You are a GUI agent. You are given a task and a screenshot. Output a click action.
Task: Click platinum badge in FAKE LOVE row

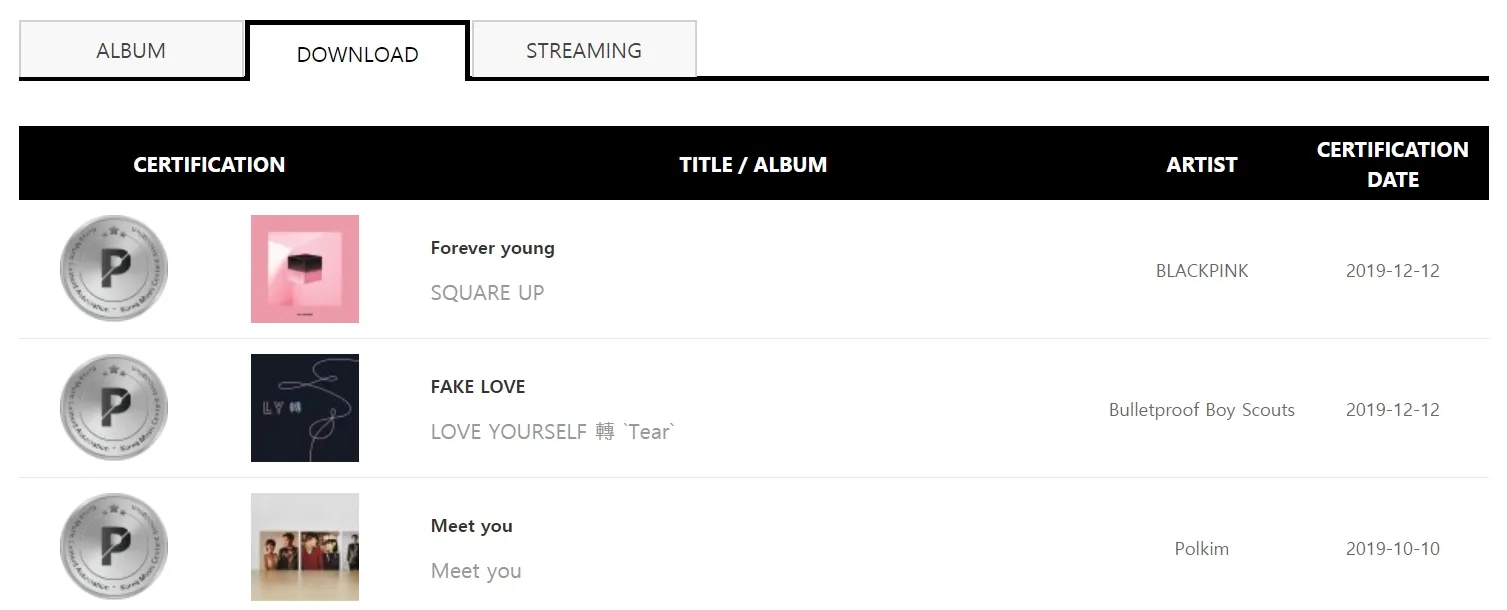(114, 408)
